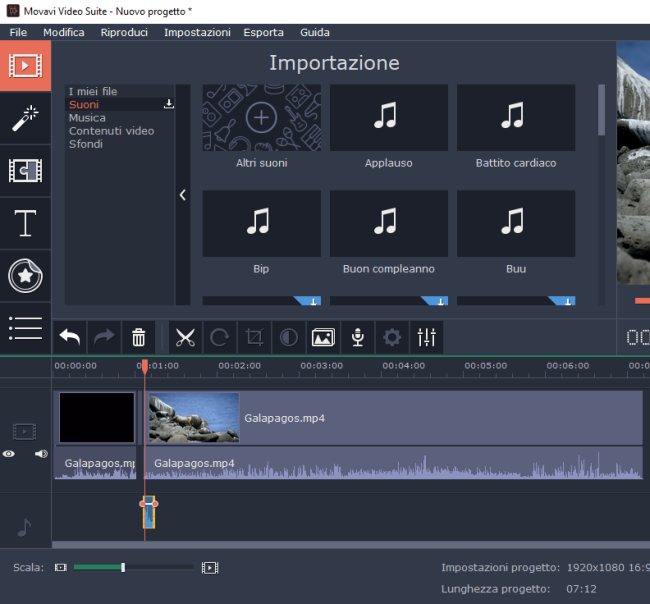Image resolution: width=650 pixels, height=604 pixels.
Task: Open the Stickers star tab
Action: 25,276
